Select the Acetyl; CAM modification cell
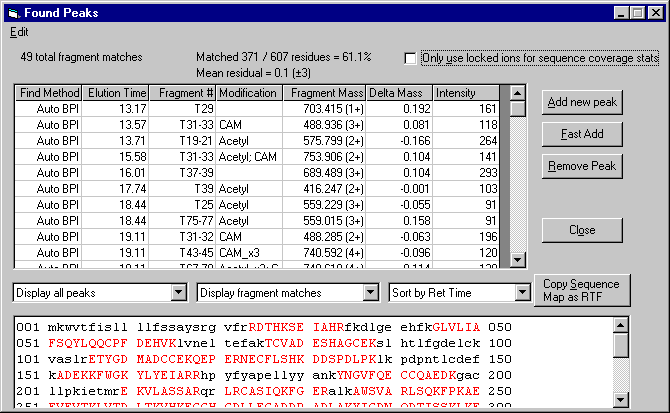The height and width of the screenshot is (413, 670). coord(250,157)
